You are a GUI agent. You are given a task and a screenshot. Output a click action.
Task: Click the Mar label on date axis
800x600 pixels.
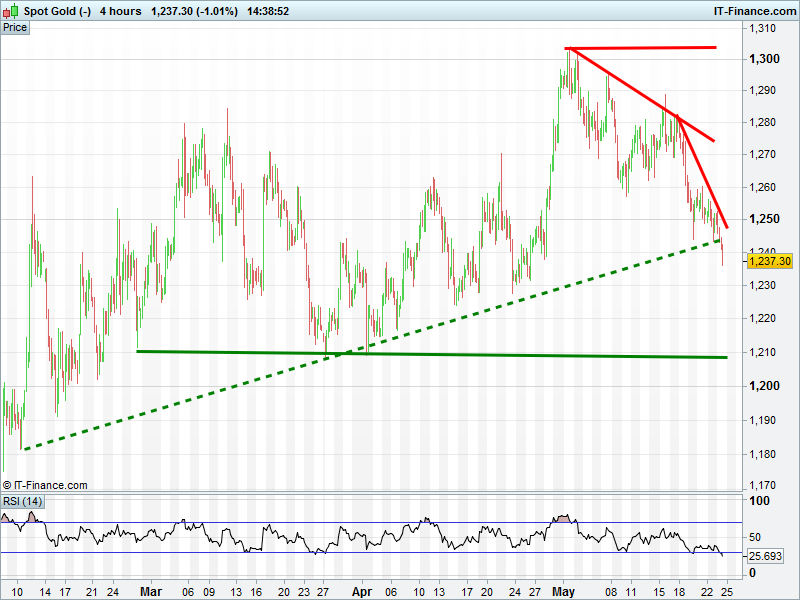[151, 592]
